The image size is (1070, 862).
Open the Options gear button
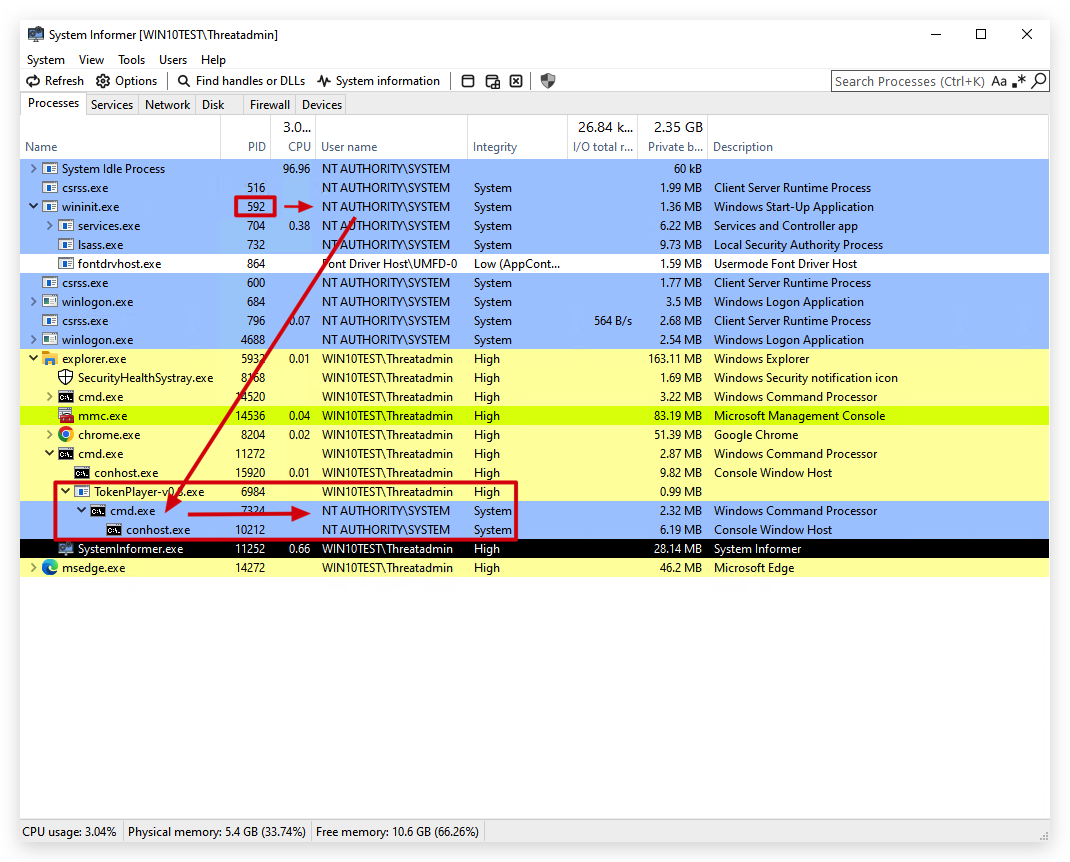pos(127,81)
